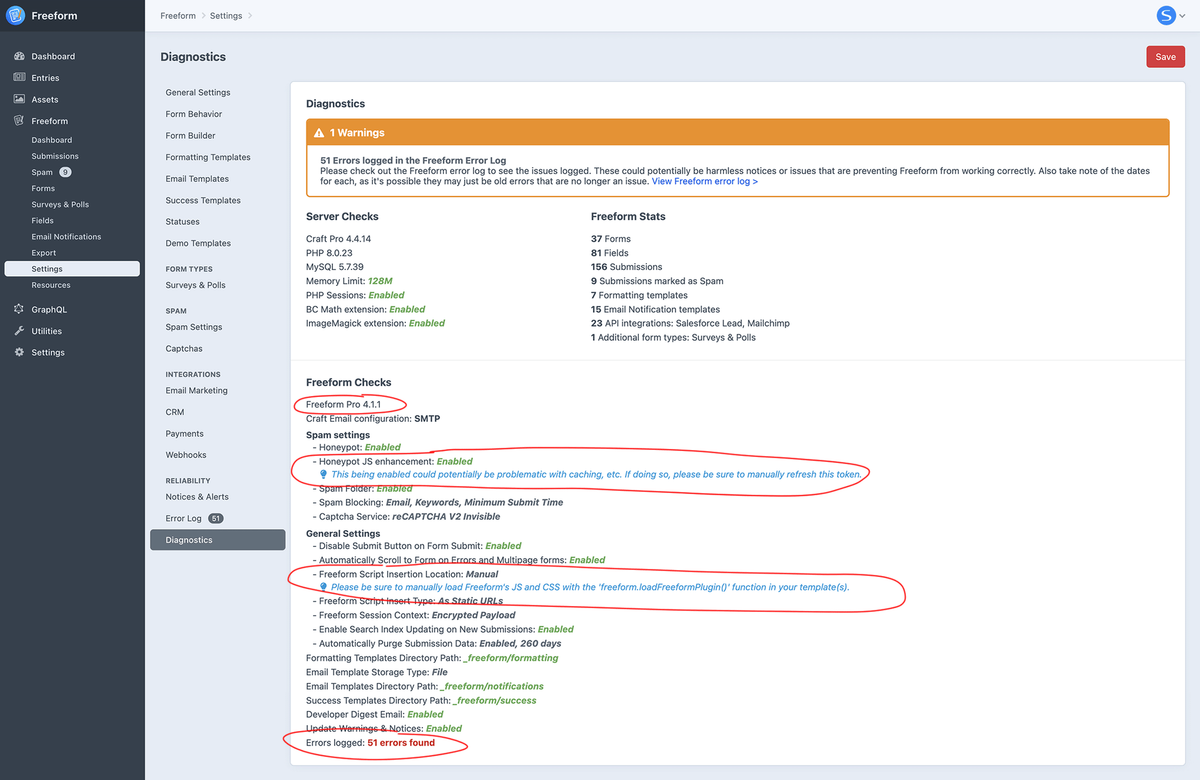This screenshot has width=1200, height=780.
Task: Open Formatting Templates settings section
Action: pyautogui.click(x=208, y=157)
